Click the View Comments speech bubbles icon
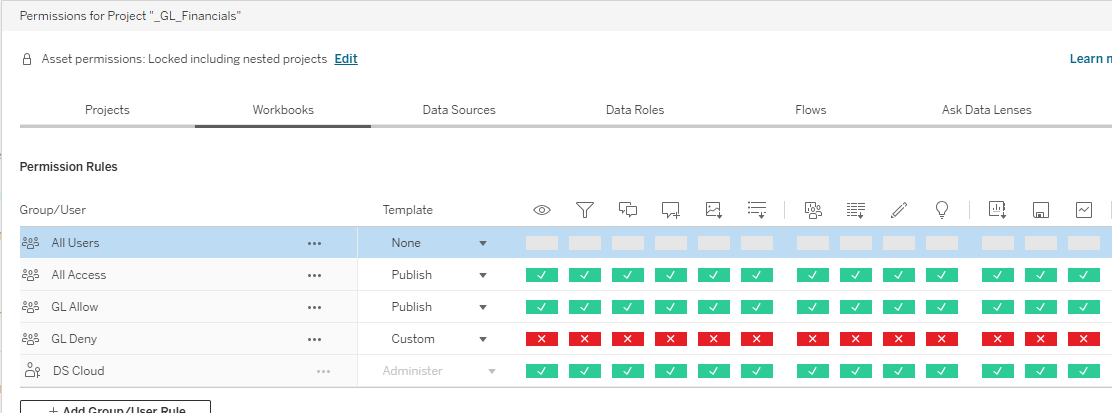The height and width of the screenshot is (413, 1112). pos(628,210)
